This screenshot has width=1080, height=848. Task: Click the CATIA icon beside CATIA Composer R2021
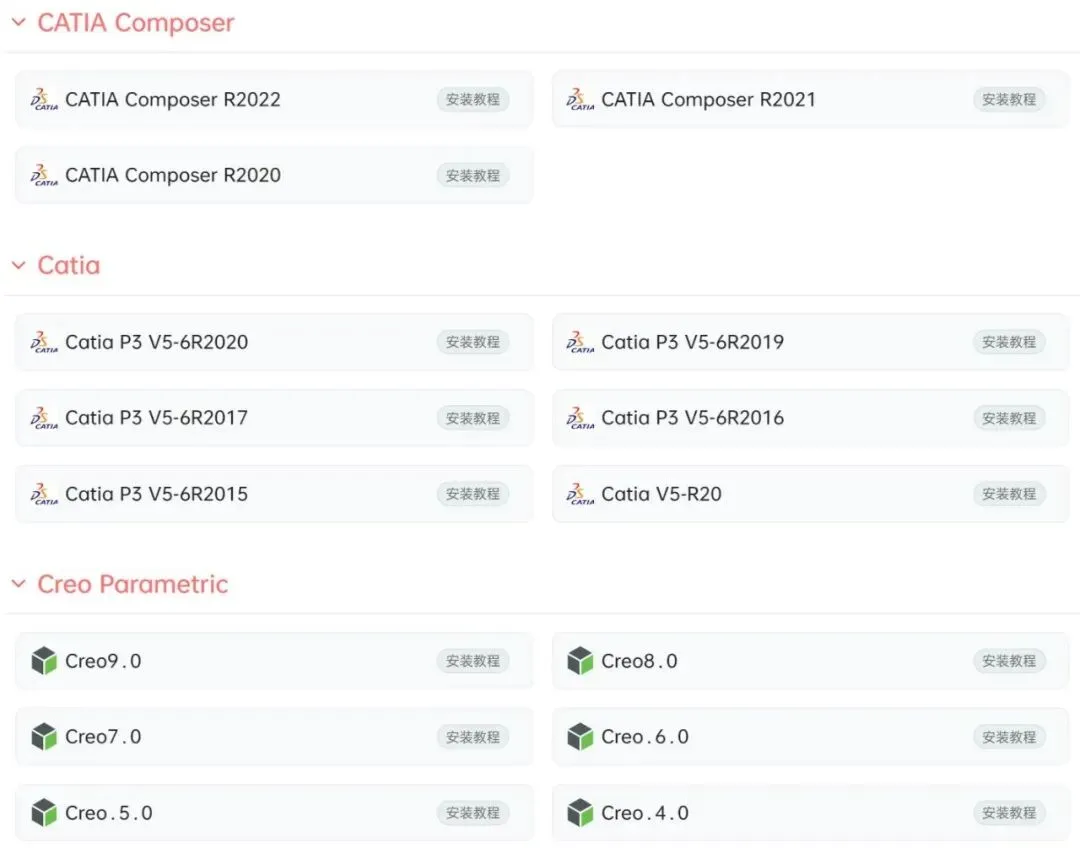[x=580, y=99]
